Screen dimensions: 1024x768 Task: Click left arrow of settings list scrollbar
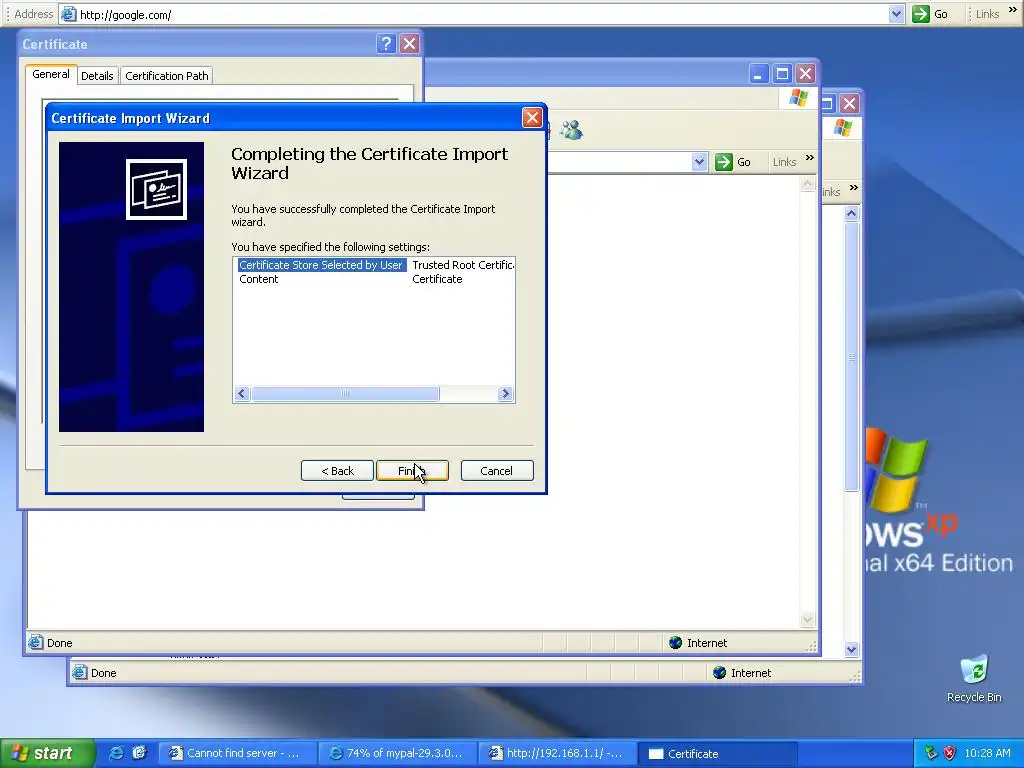tap(242, 393)
